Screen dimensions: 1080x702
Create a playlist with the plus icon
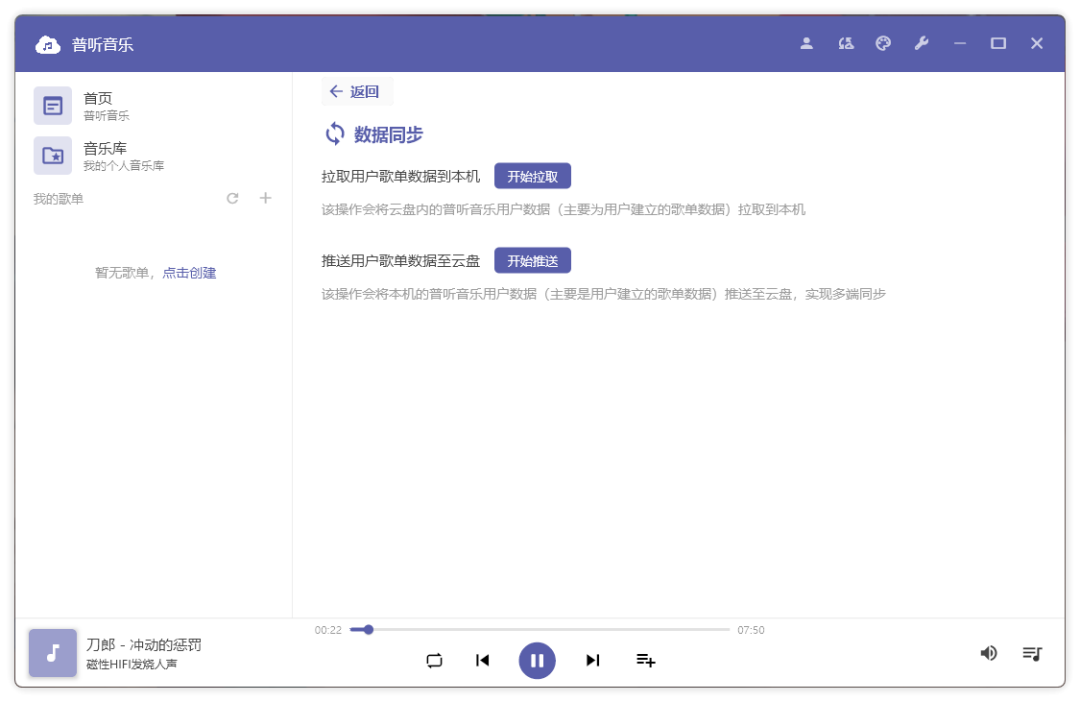point(265,198)
